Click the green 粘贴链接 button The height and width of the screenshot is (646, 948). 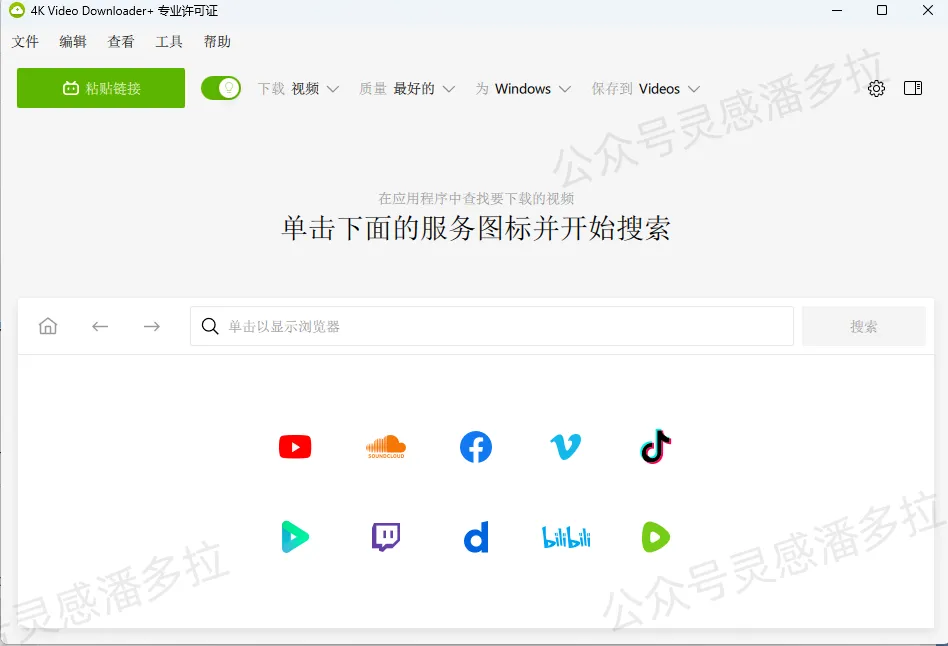(x=101, y=88)
